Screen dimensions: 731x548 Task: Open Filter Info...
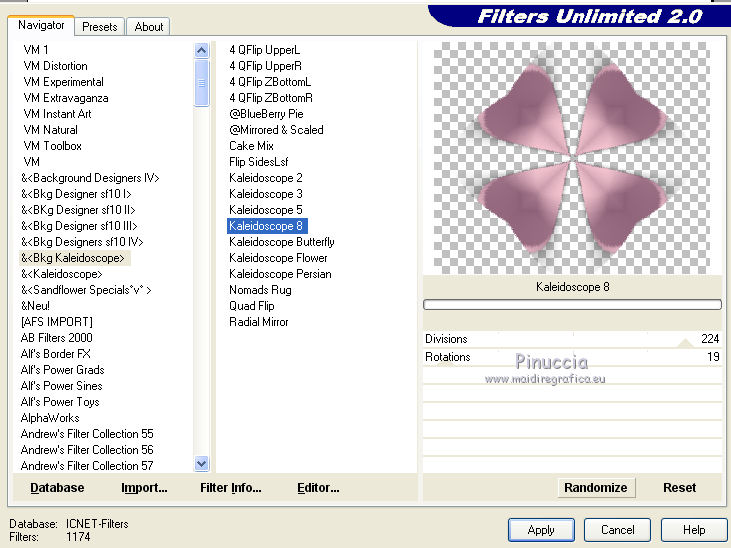tap(231, 487)
